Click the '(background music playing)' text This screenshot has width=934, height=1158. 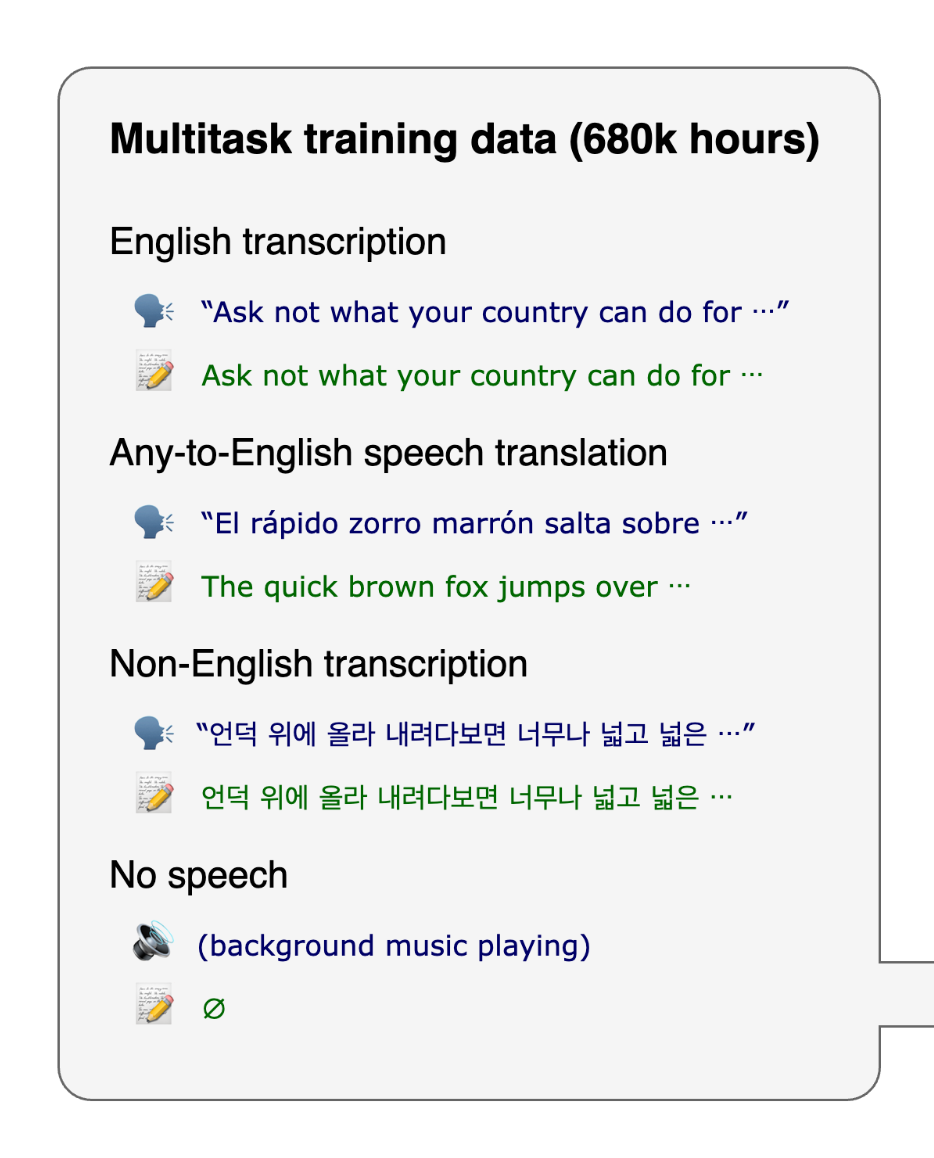point(394,946)
